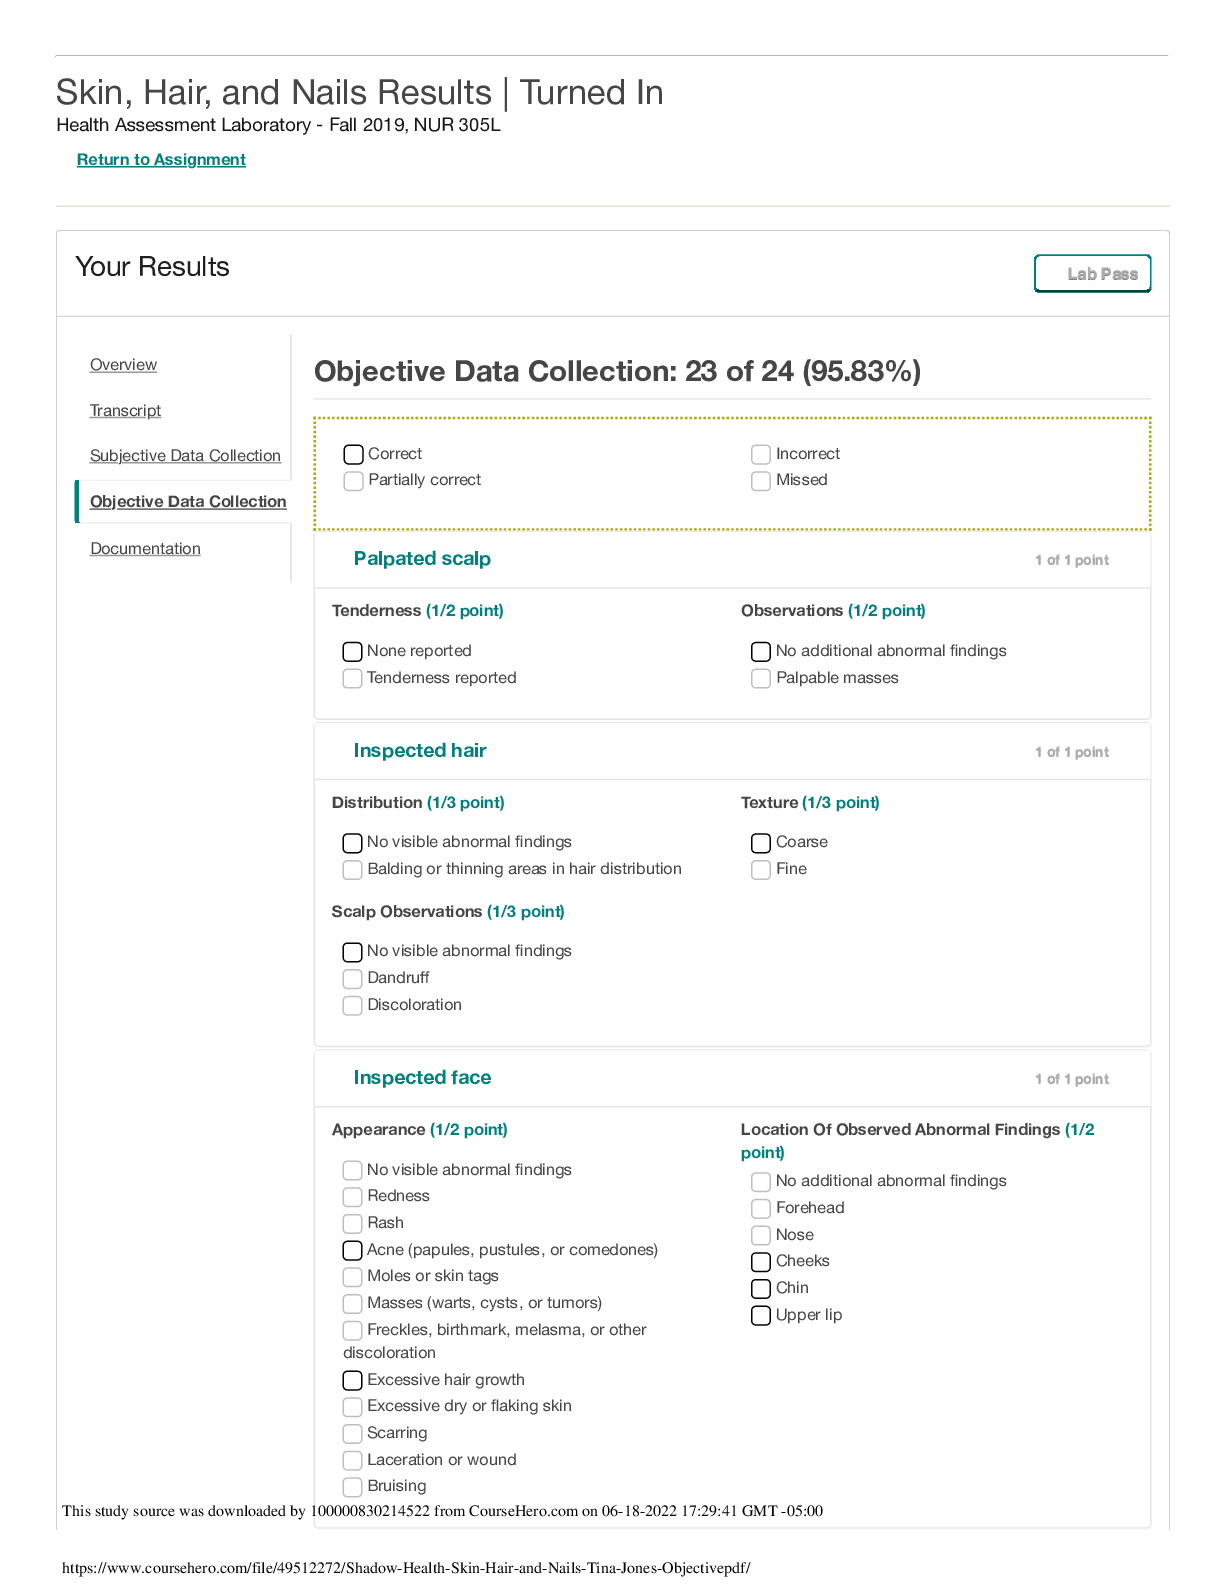Tick the Tenderness reported checkbox
This screenshot has height=1584, width=1224.
click(x=353, y=679)
